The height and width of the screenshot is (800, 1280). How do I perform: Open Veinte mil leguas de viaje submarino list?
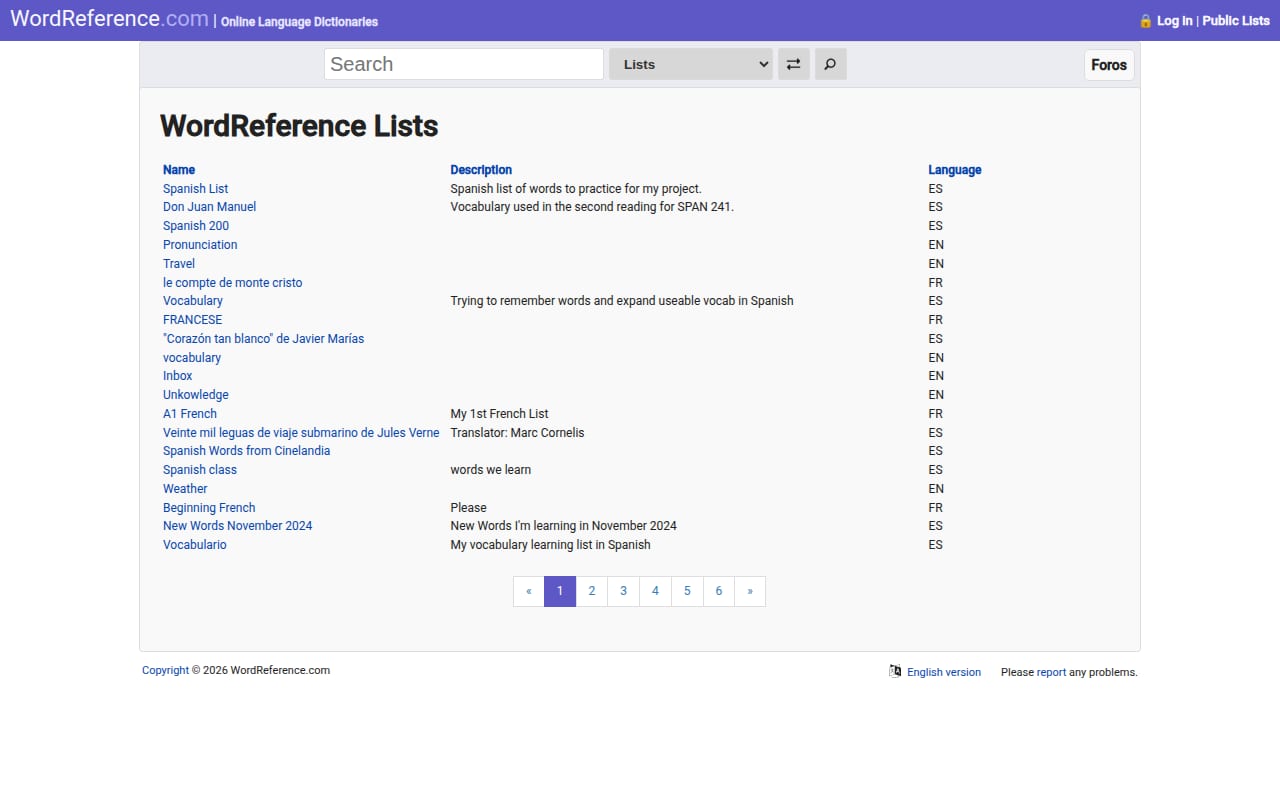[301, 433]
